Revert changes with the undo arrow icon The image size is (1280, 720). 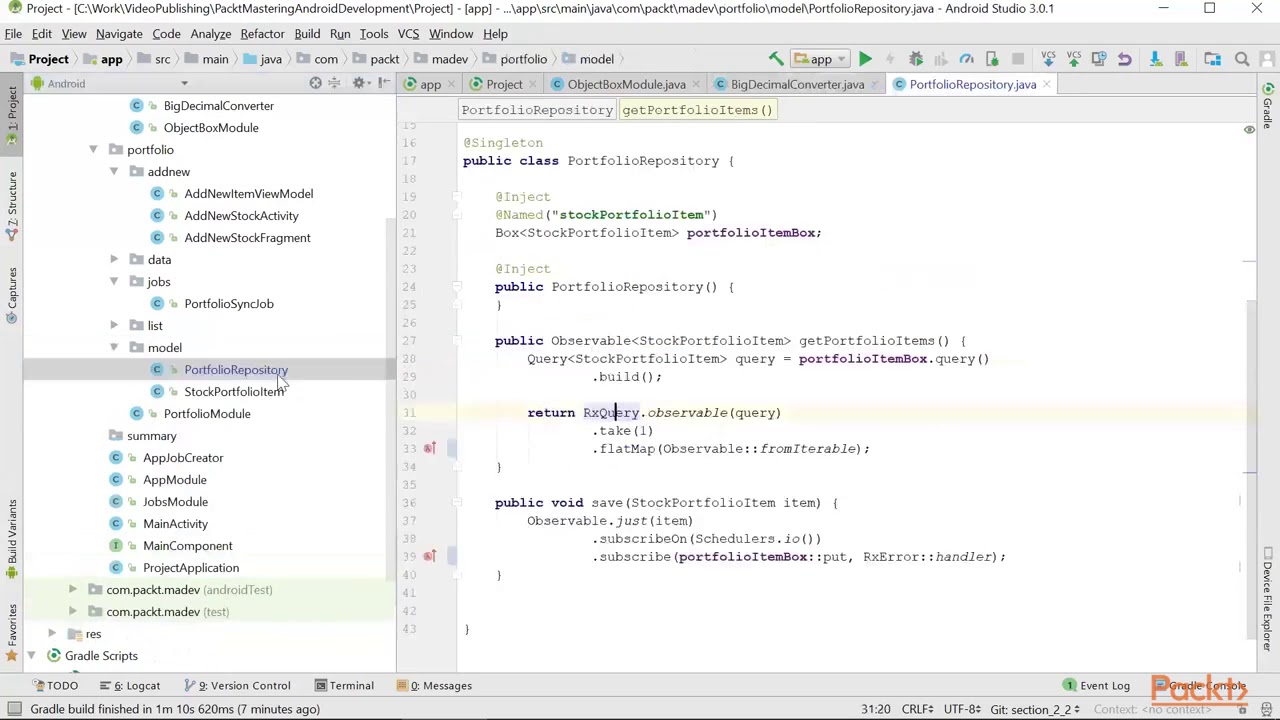click(1124, 59)
